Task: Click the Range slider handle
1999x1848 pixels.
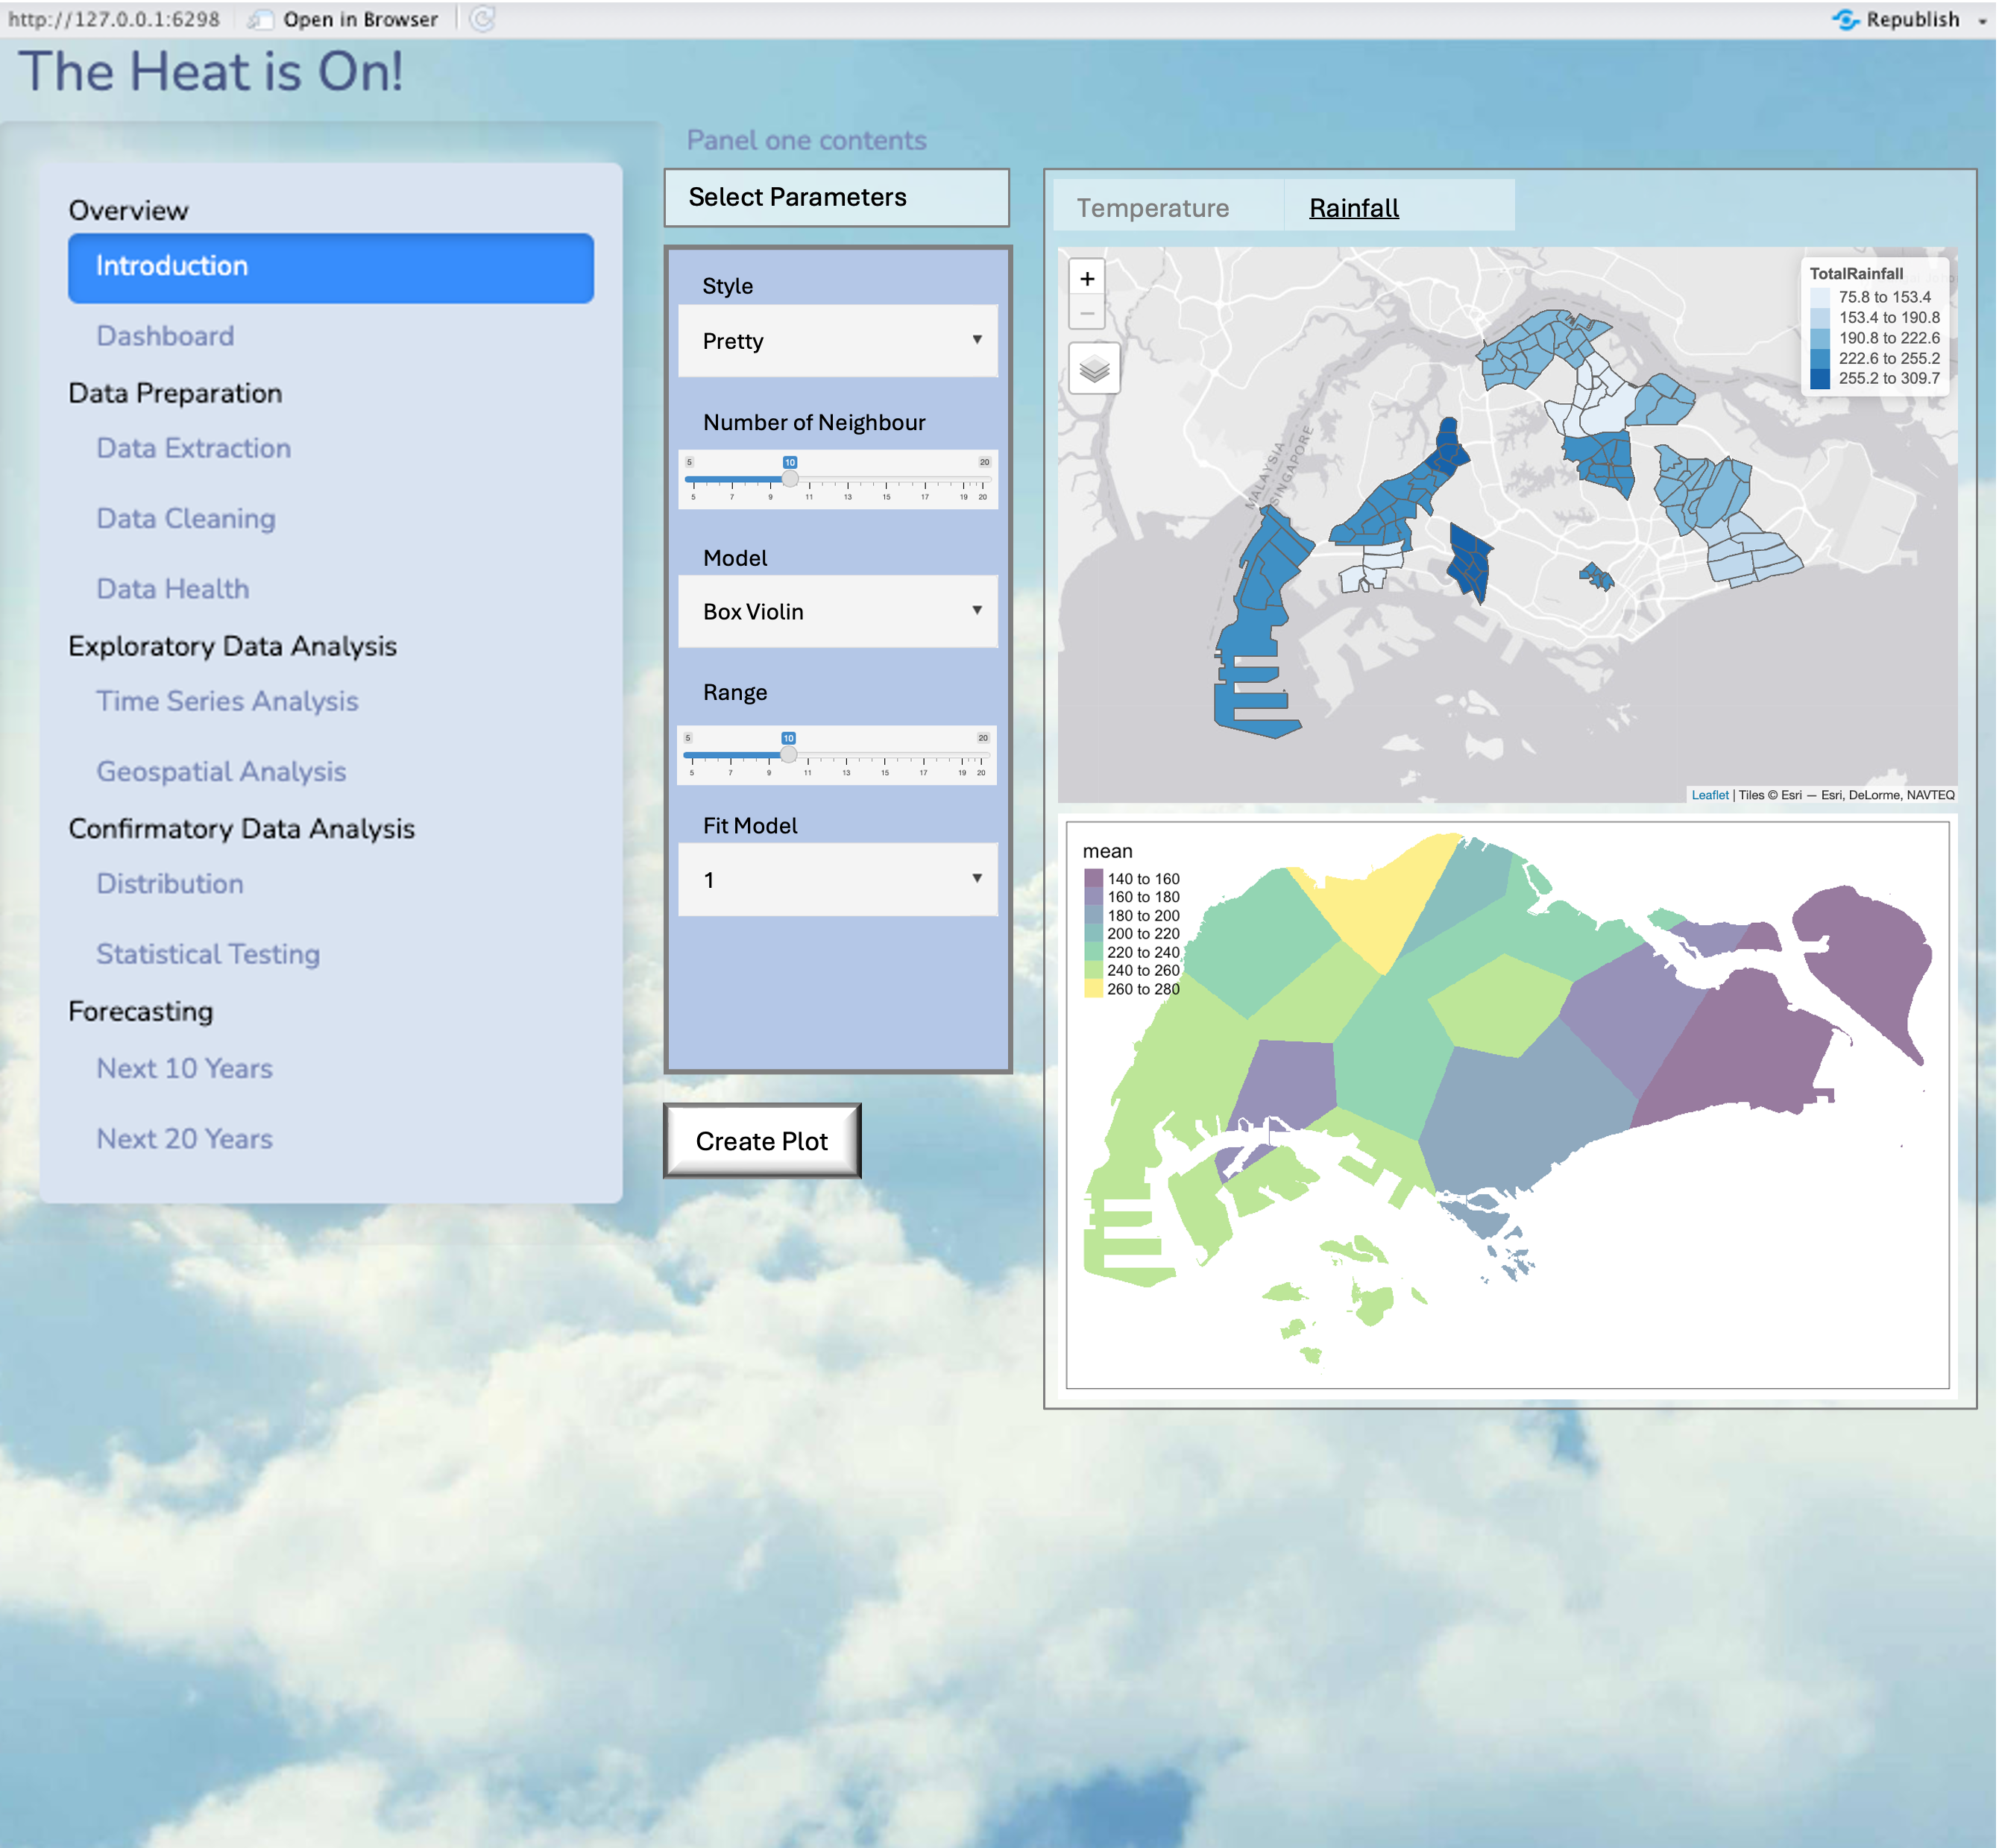Action: [788, 755]
